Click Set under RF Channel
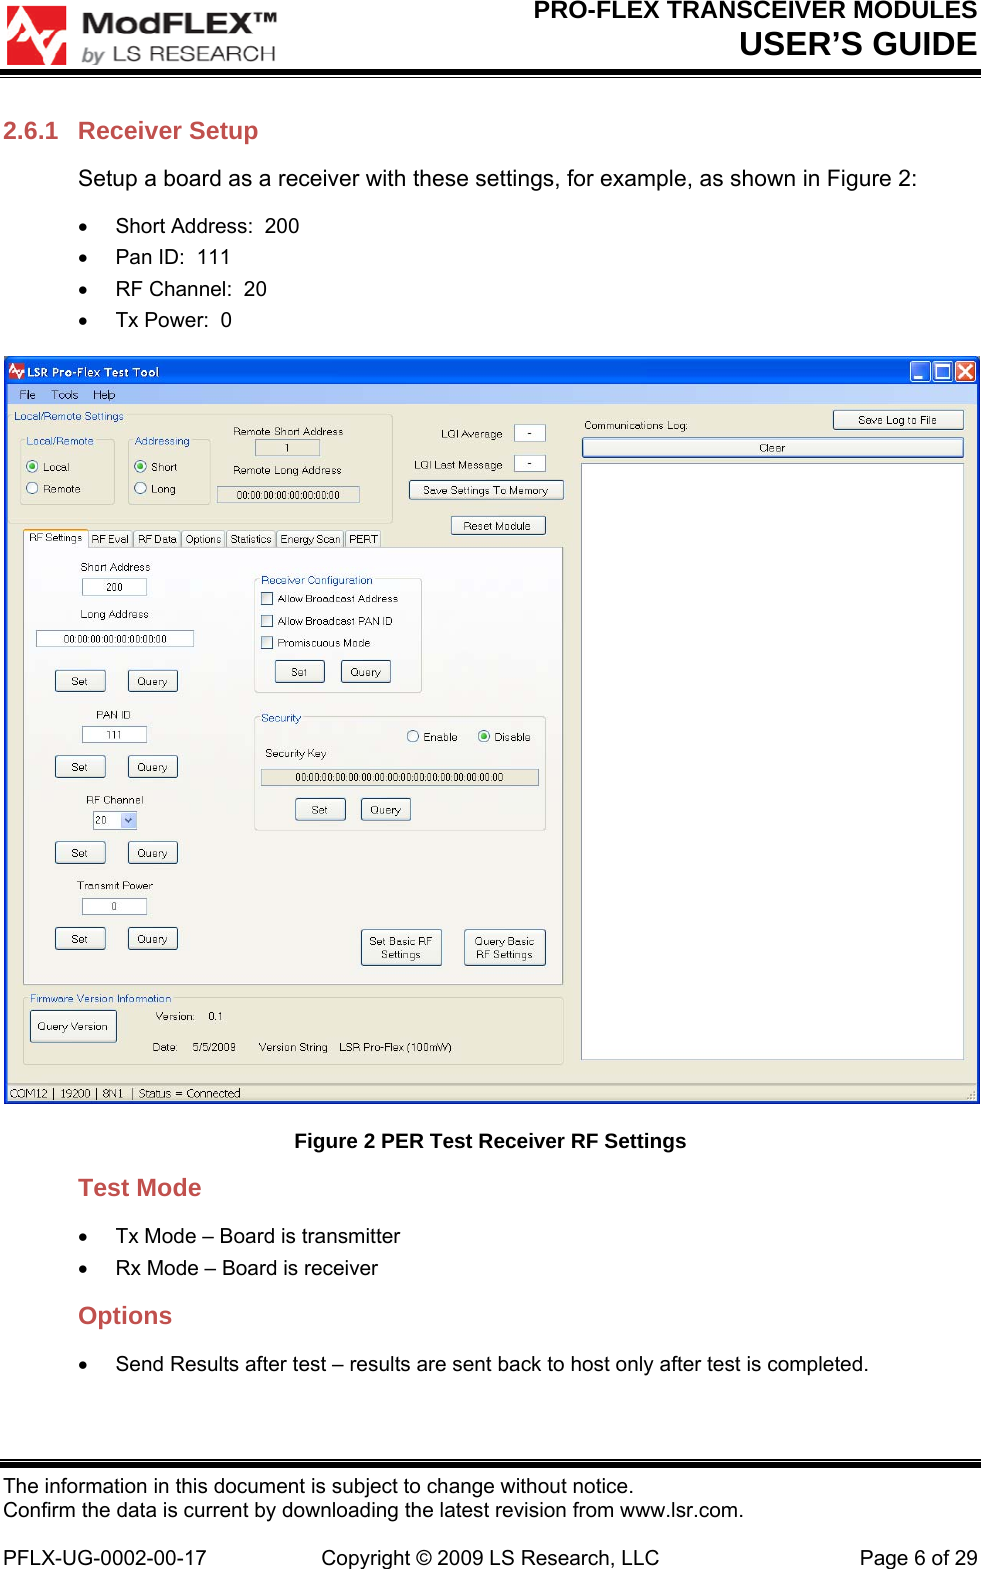Screen dimensions: 981x1569 point(80,853)
